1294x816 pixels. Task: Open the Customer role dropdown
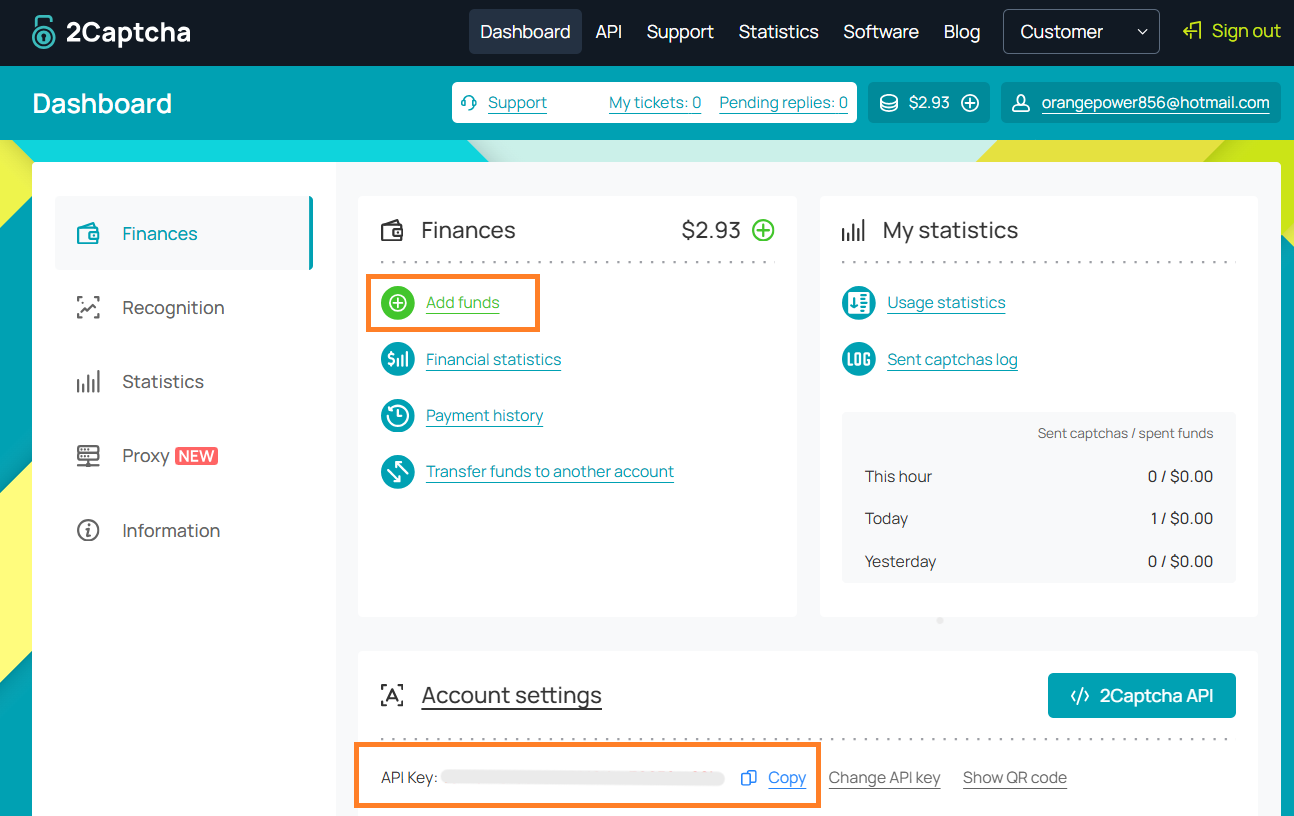click(1081, 32)
